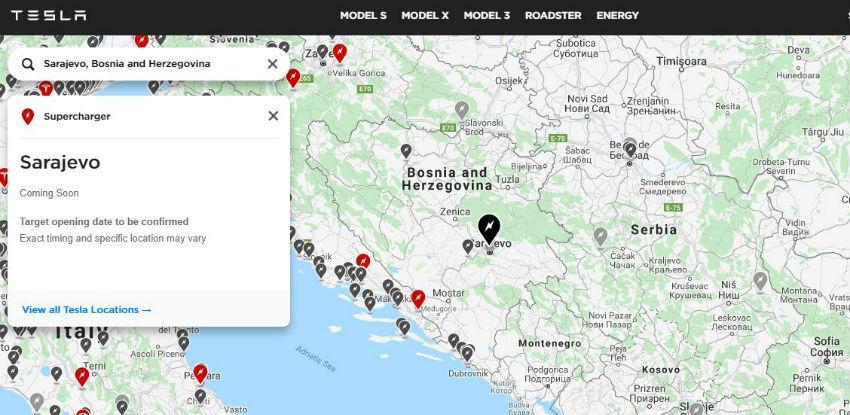Click the Tesla logo in header
Screen dimensions: 850x415
pos(48,15)
